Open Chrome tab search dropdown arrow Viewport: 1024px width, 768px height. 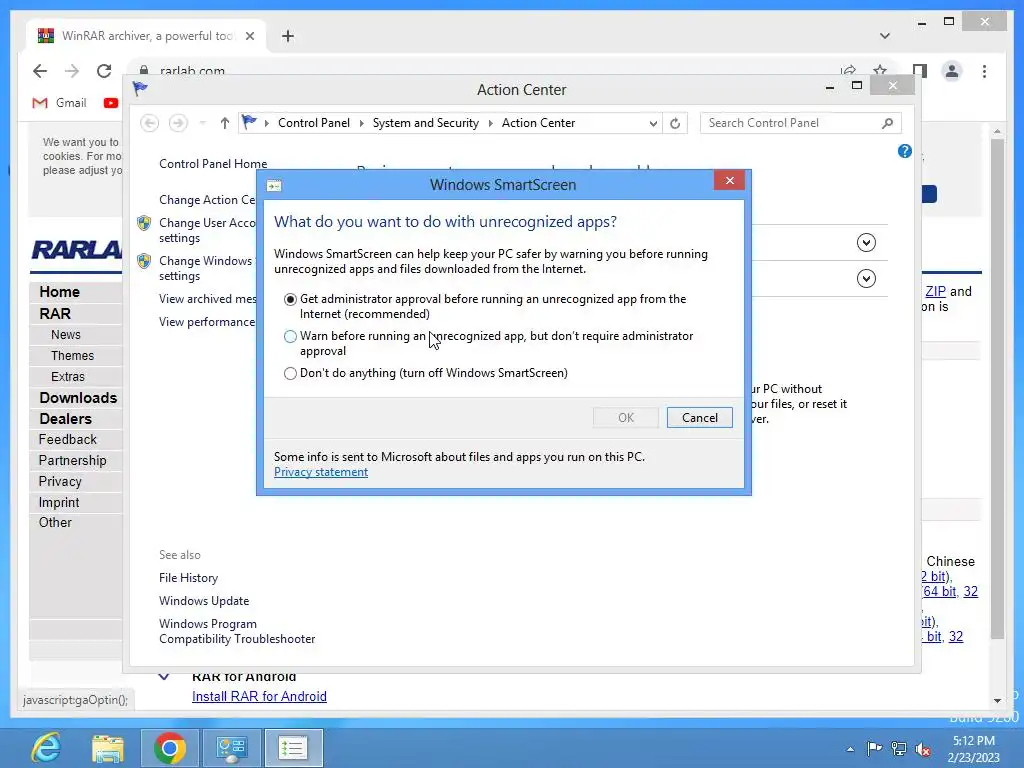pyautogui.click(x=885, y=36)
